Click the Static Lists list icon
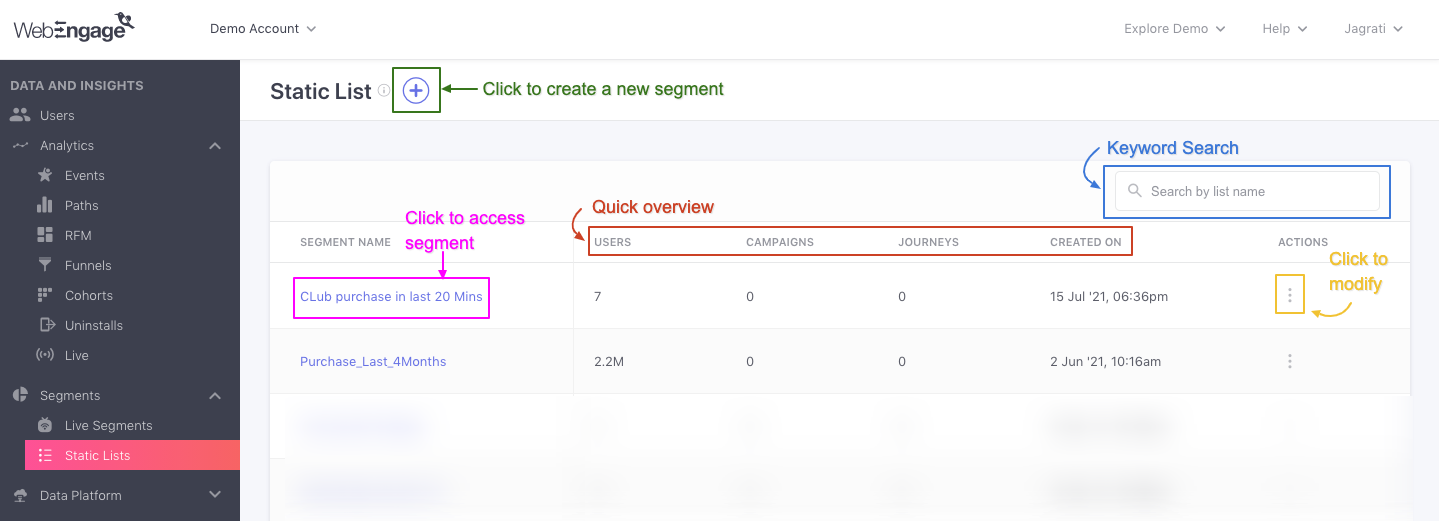1439x521 pixels. click(x=45, y=455)
